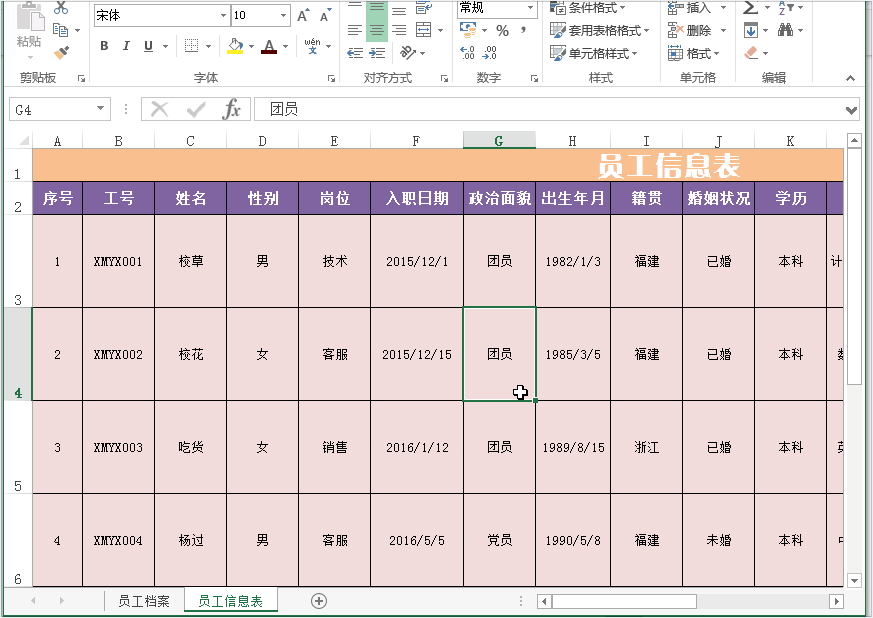Click Increase Decimal icon
This screenshot has height=618, width=873.
pos(468,53)
